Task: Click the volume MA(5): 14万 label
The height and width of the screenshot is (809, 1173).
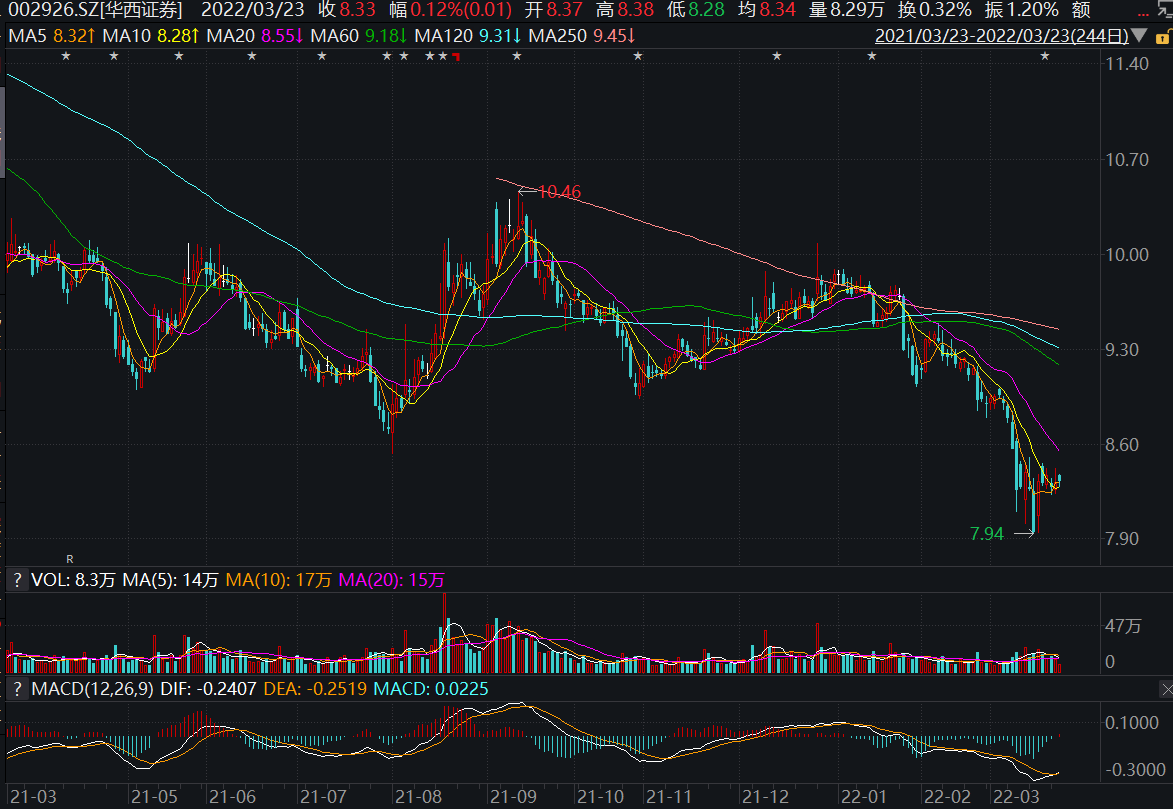Action: tap(171, 580)
